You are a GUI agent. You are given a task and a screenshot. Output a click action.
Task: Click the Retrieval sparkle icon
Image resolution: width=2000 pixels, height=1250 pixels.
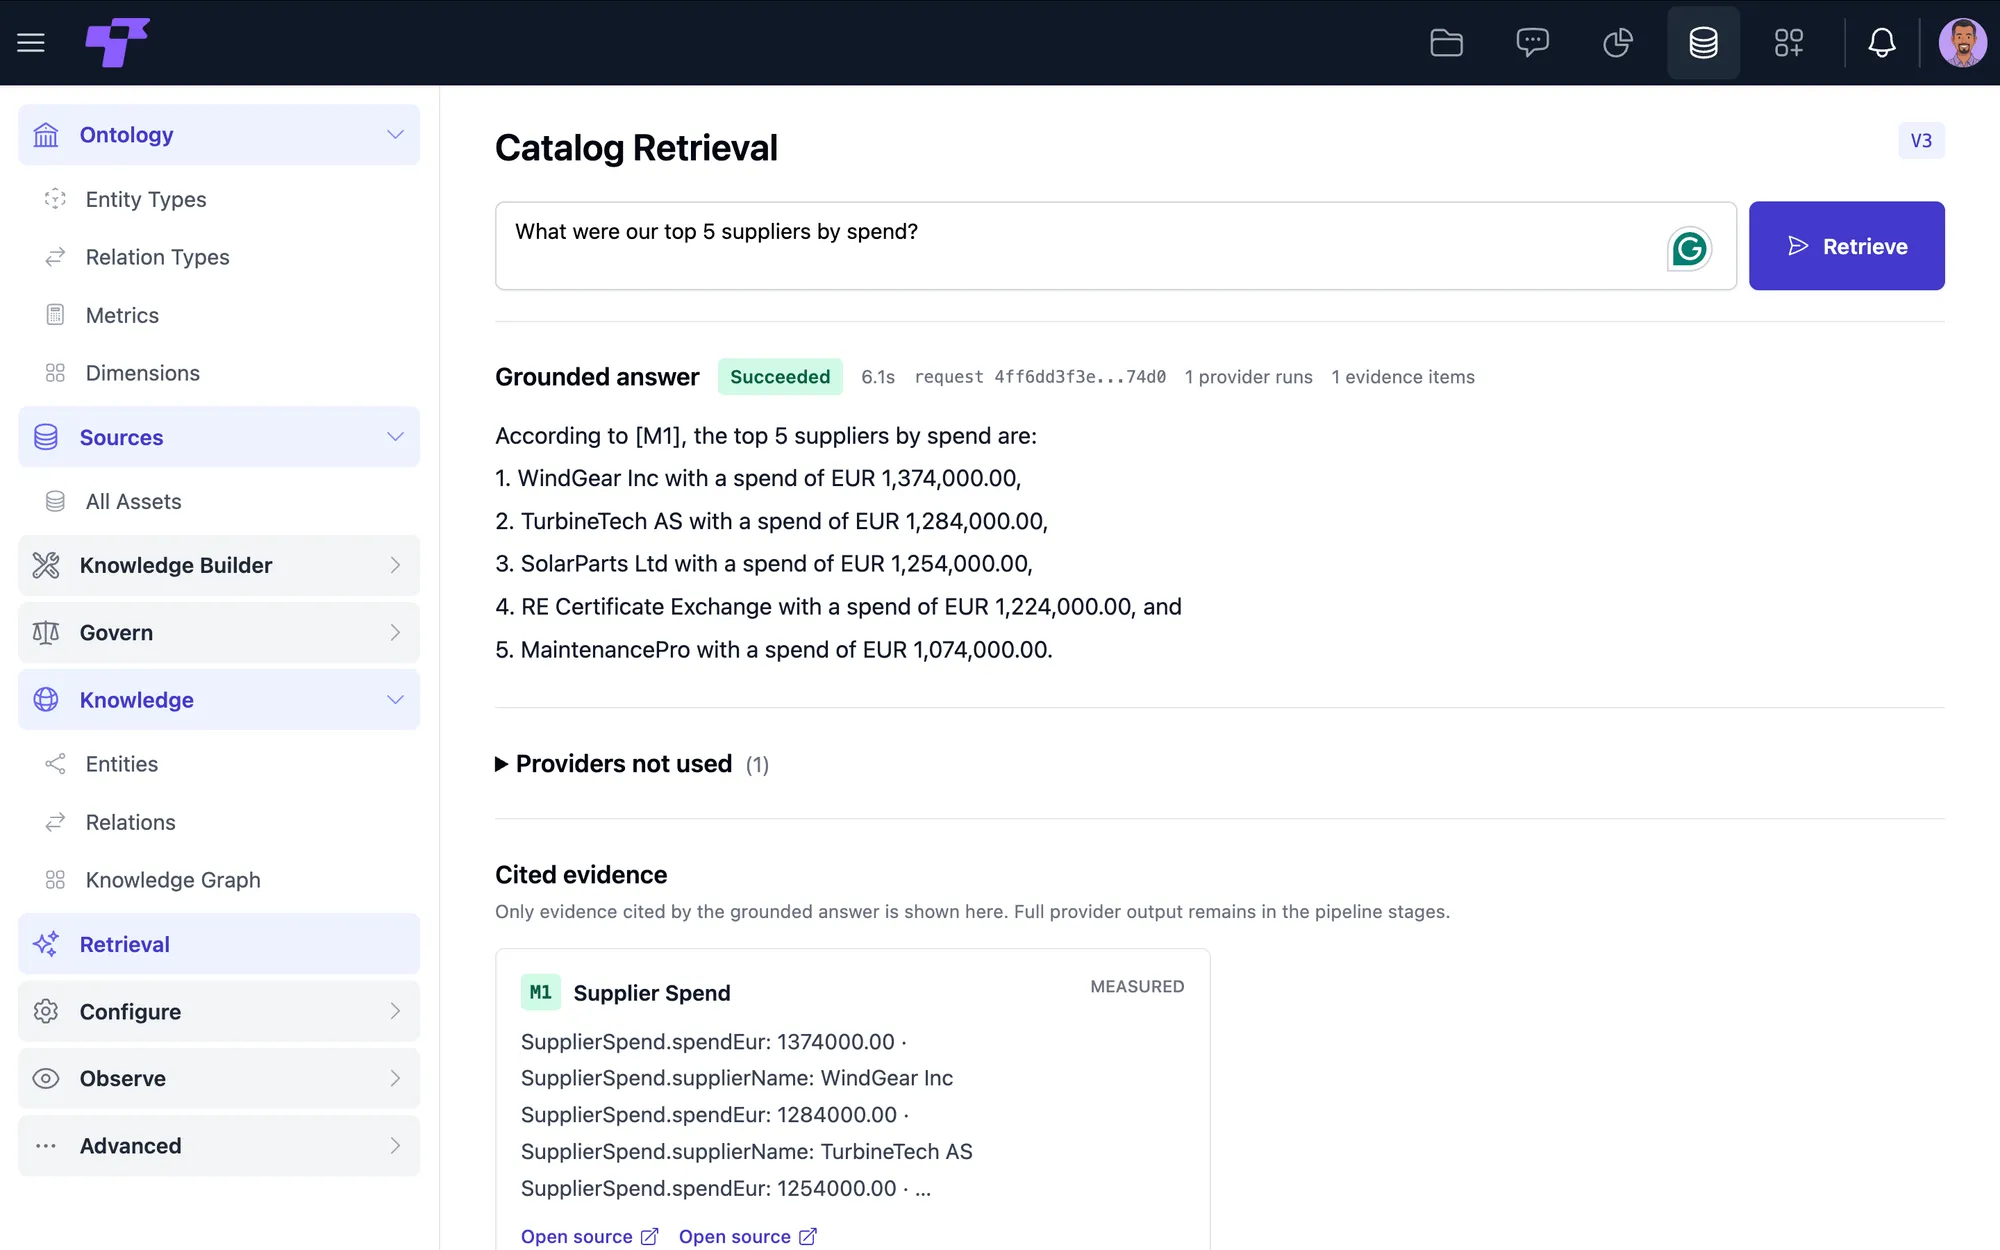pyautogui.click(x=46, y=944)
